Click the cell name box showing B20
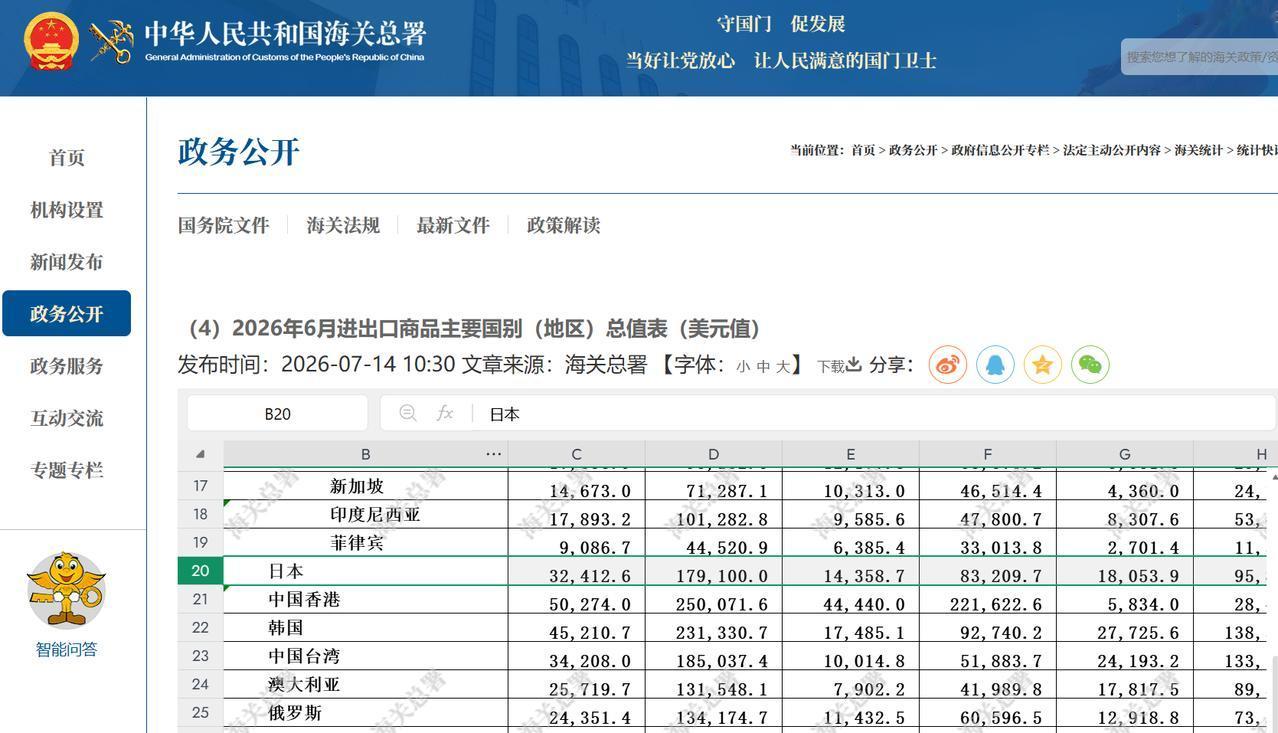 pyautogui.click(x=277, y=413)
